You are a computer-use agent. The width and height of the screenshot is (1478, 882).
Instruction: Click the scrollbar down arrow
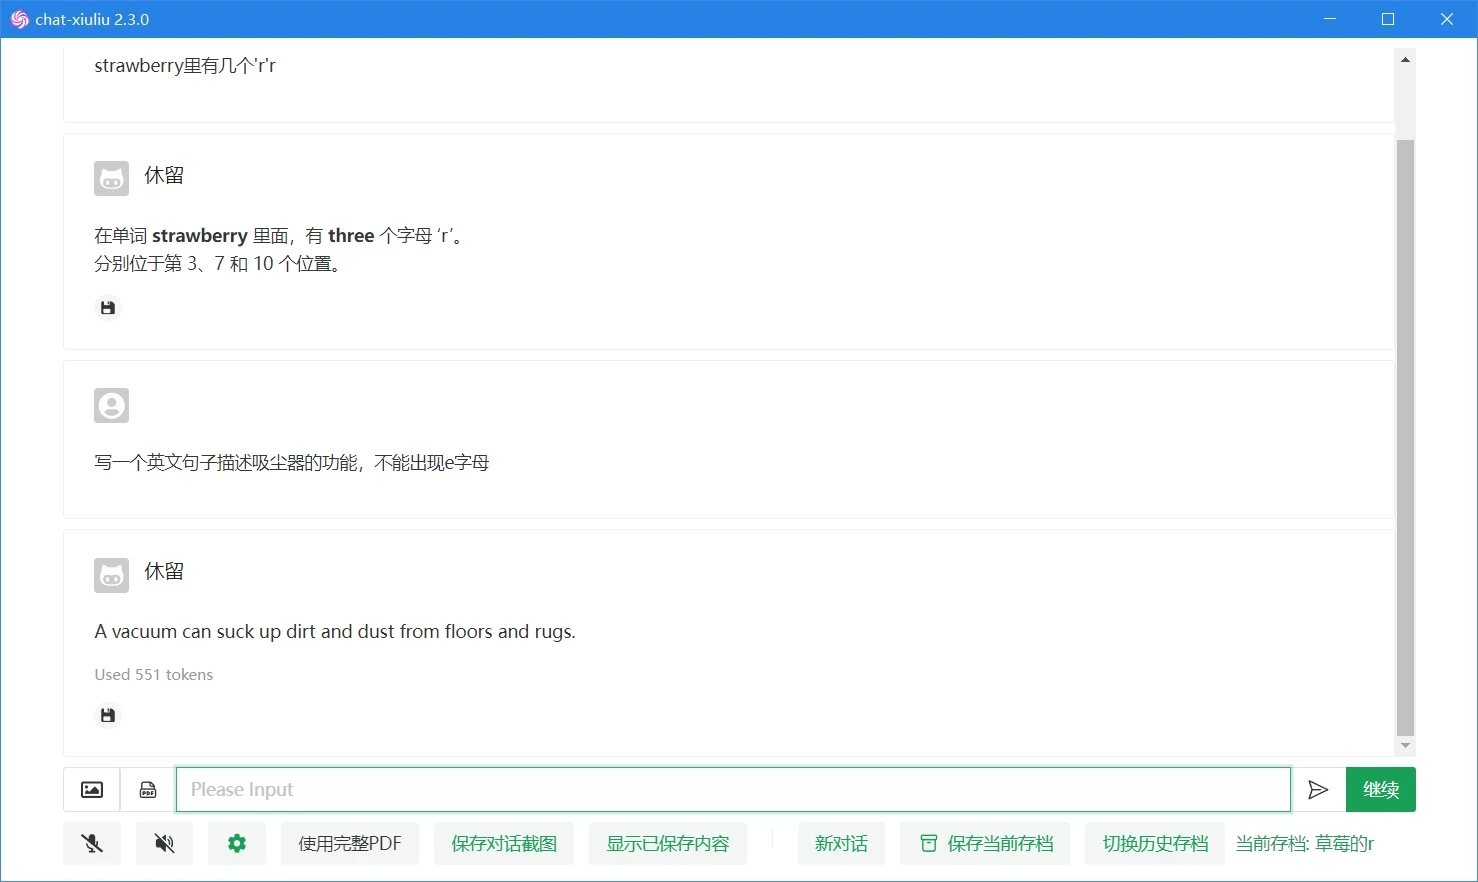[x=1405, y=746]
